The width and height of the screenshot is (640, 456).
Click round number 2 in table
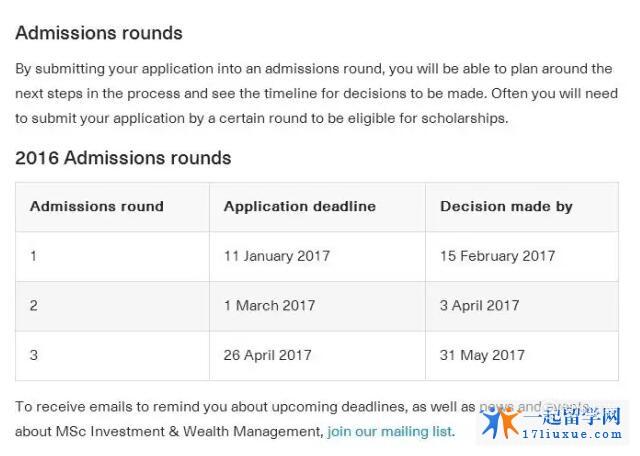tap(33, 306)
